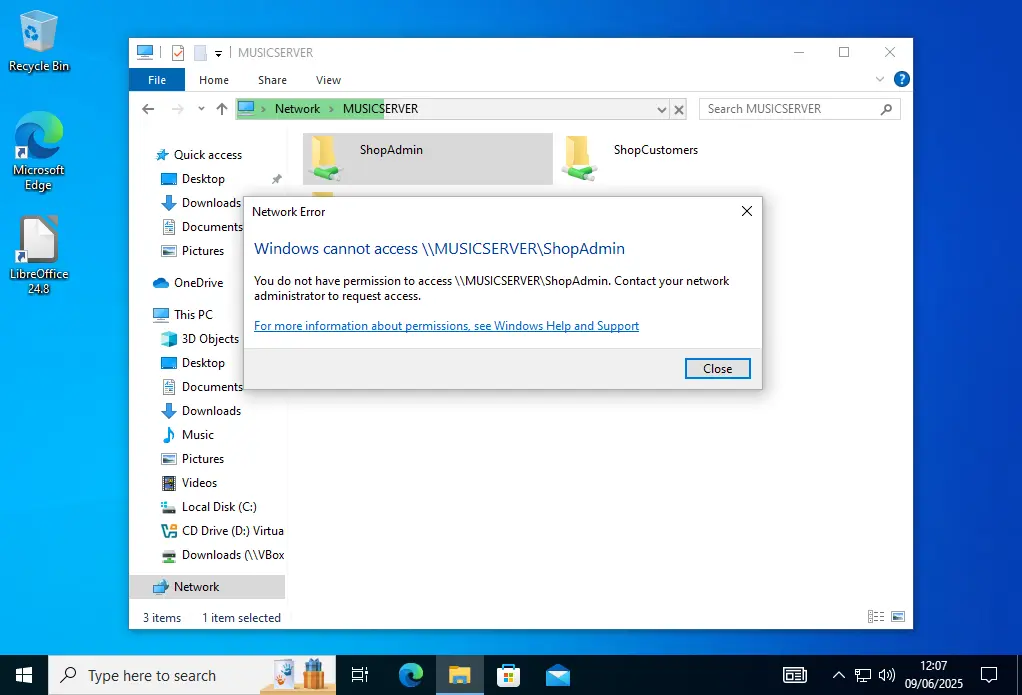The image size is (1022, 695).
Task: Open the Mail app from the taskbar
Action: click(x=557, y=675)
